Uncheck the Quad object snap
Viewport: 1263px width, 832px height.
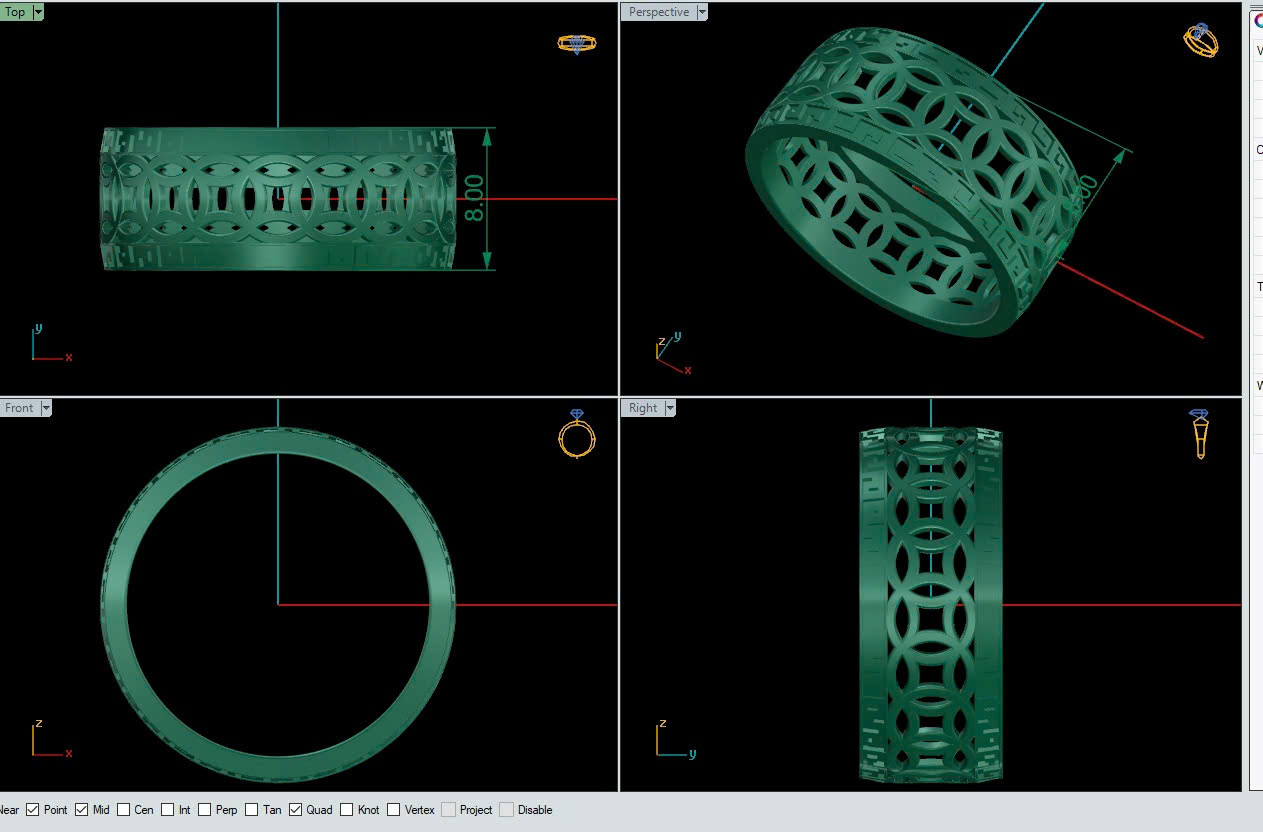(x=296, y=810)
